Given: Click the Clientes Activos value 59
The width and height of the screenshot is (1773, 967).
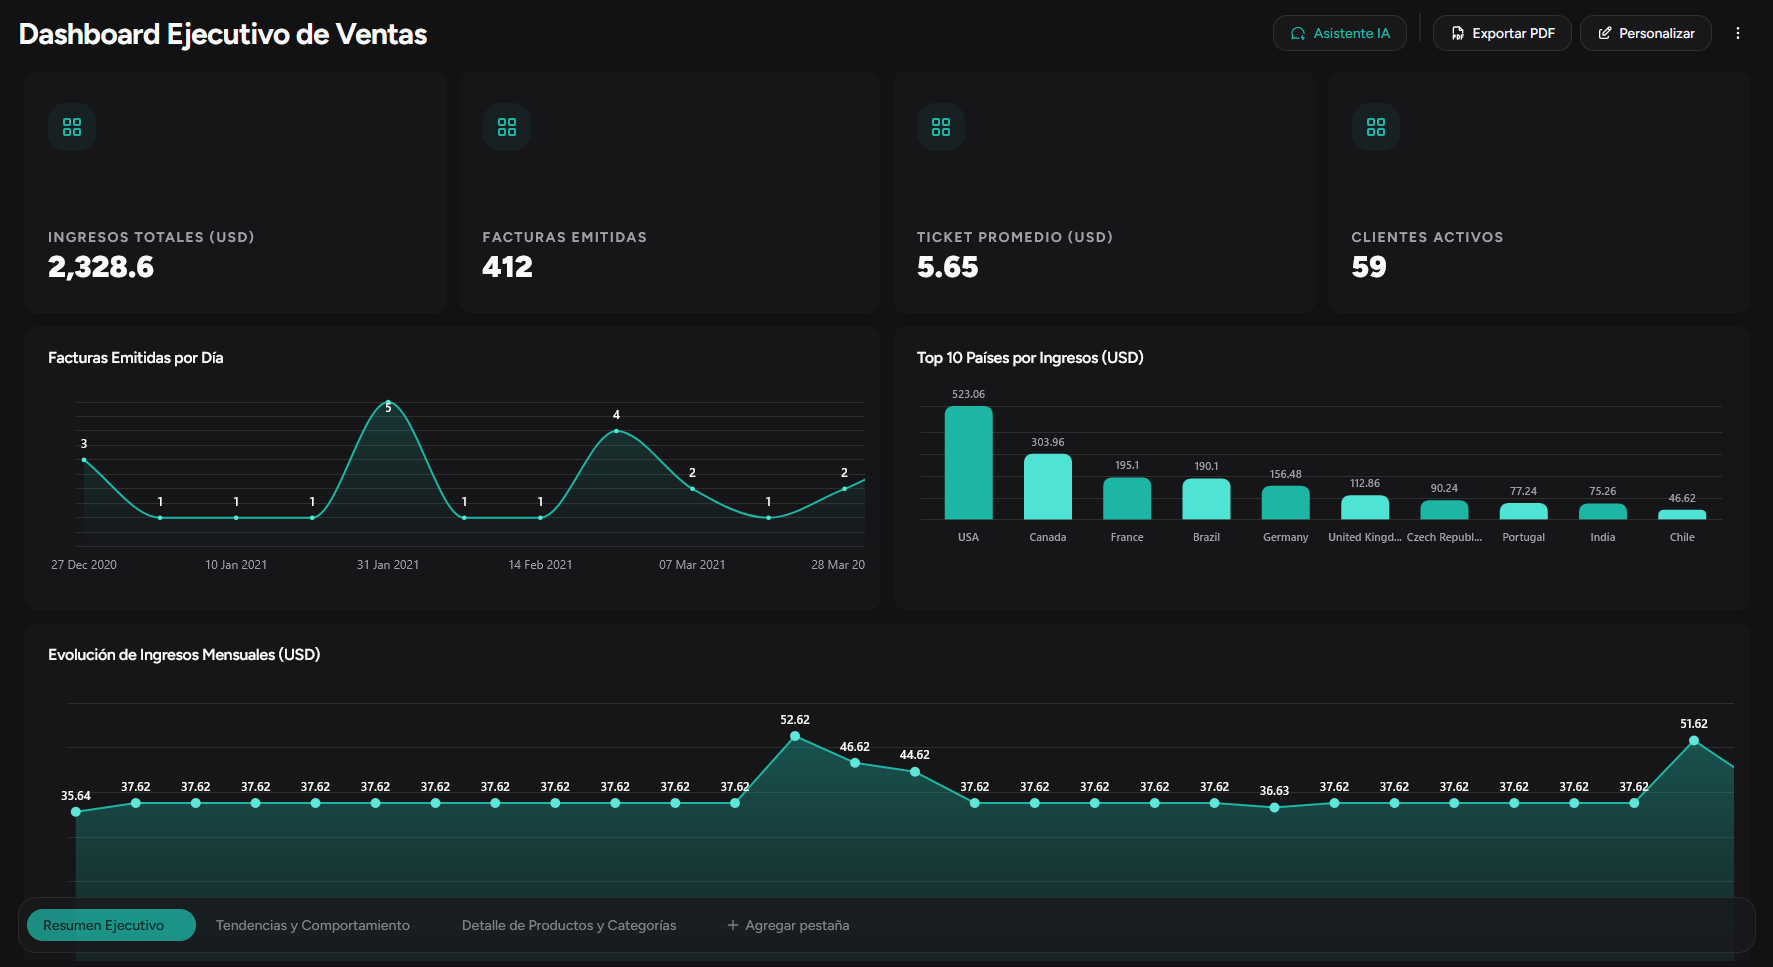Looking at the screenshot, I should pyautogui.click(x=1369, y=267).
